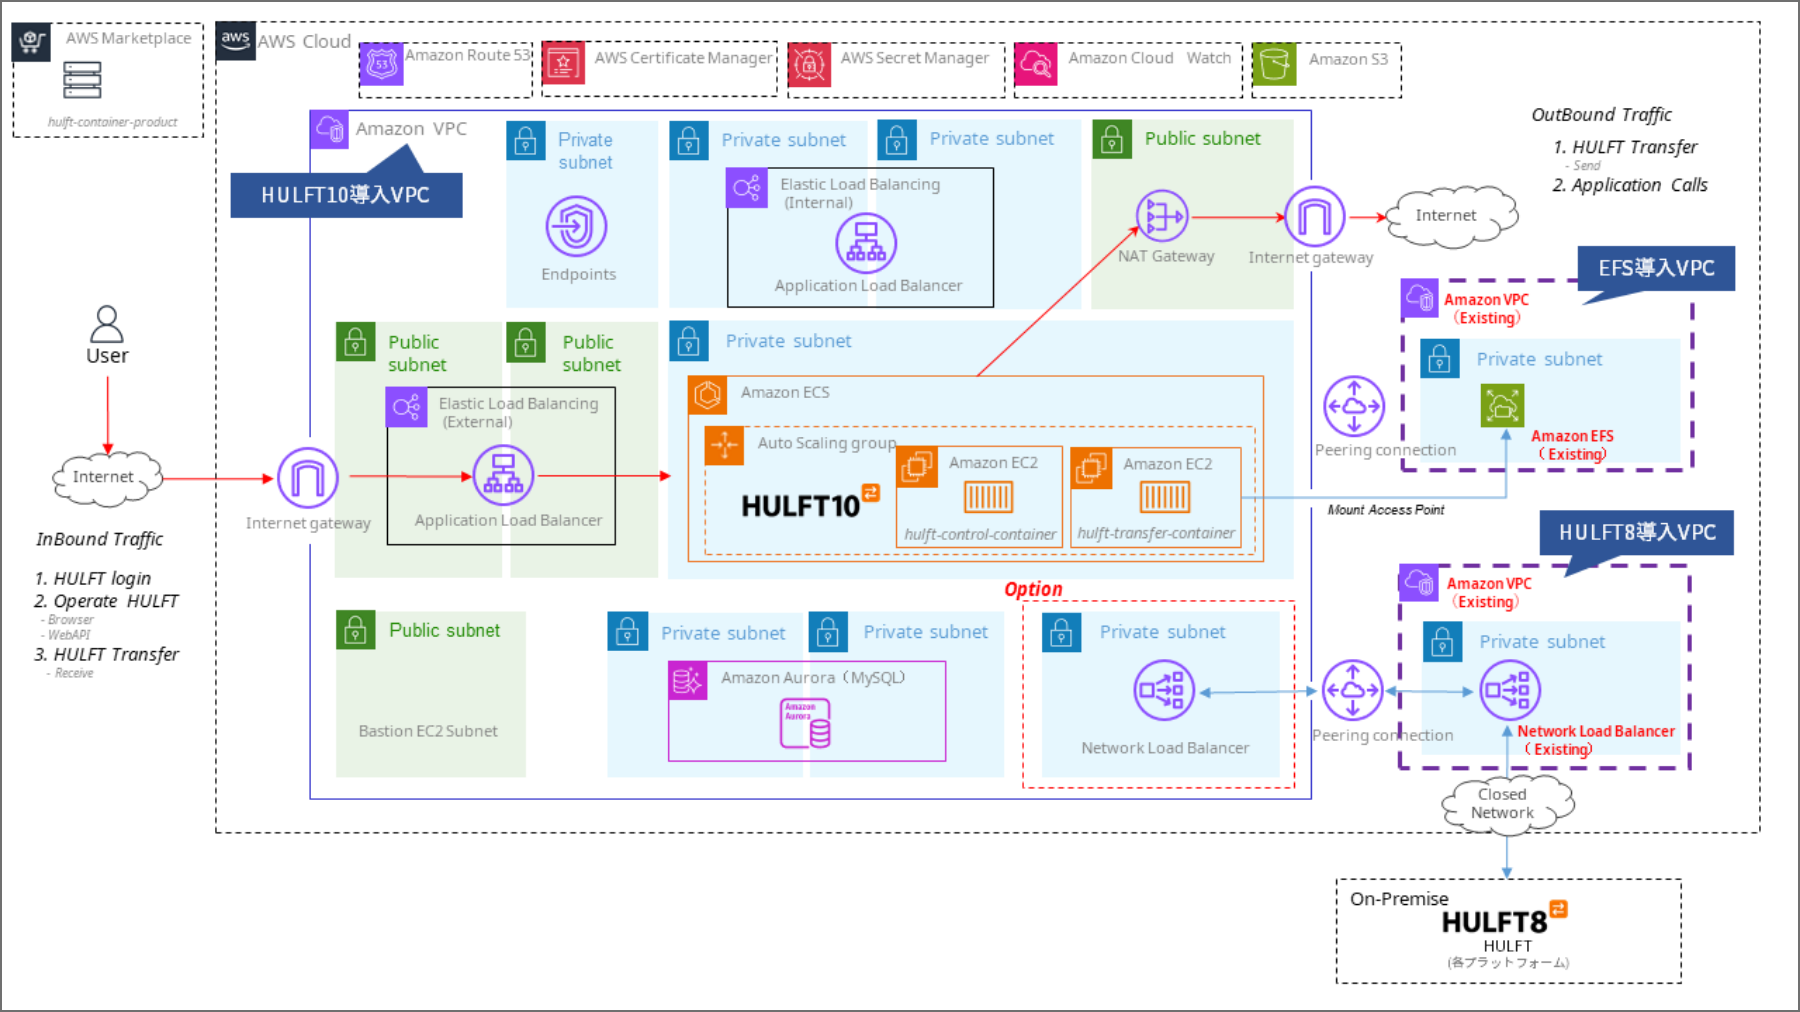The width and height of the screenshot is (1800, 1012).
Task: Select the hulft-transfer-container label
Action: tap(1156, 533)
